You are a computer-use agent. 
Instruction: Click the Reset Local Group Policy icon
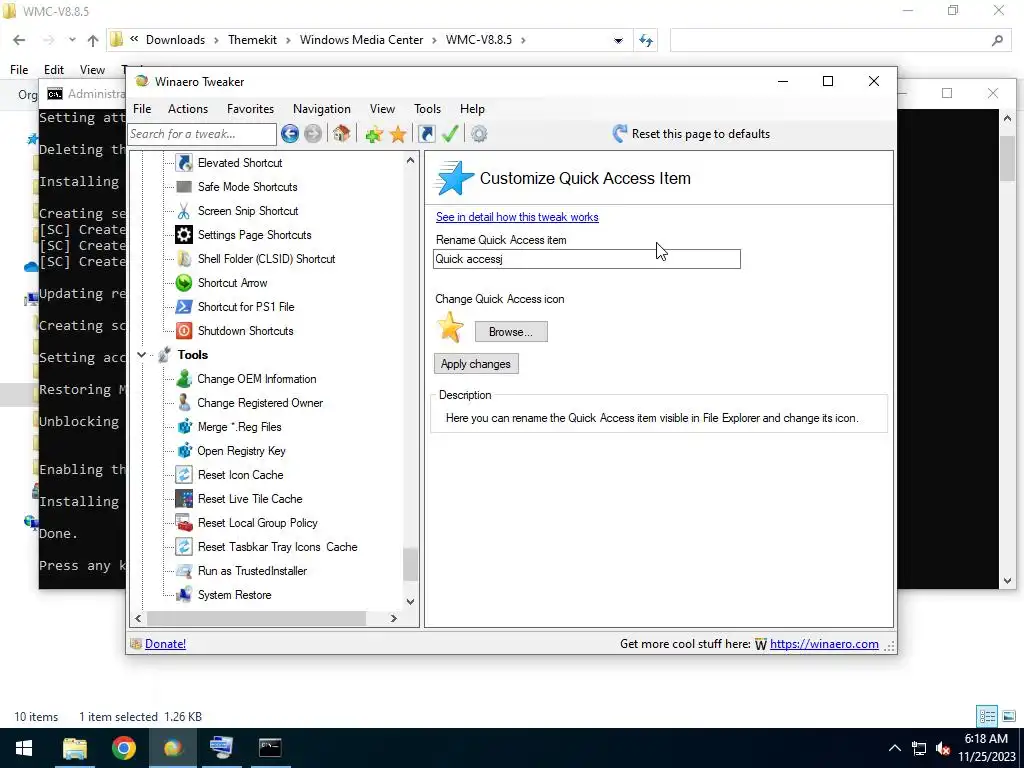[x=184, y=523]
